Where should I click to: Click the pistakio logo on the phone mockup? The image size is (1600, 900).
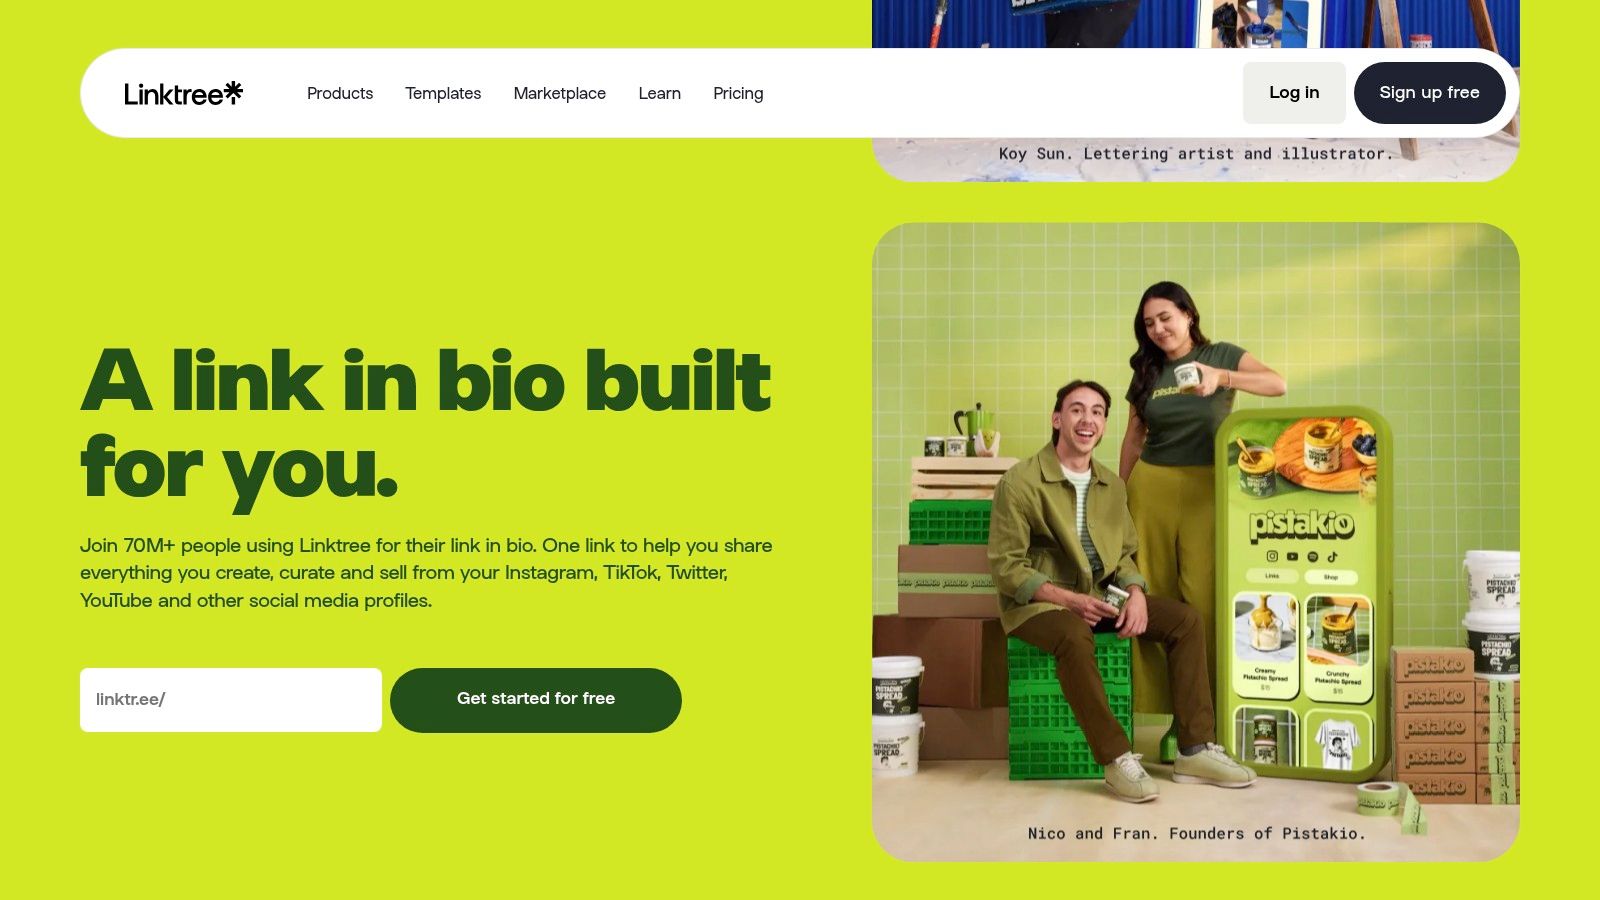tap(1301, 525)
